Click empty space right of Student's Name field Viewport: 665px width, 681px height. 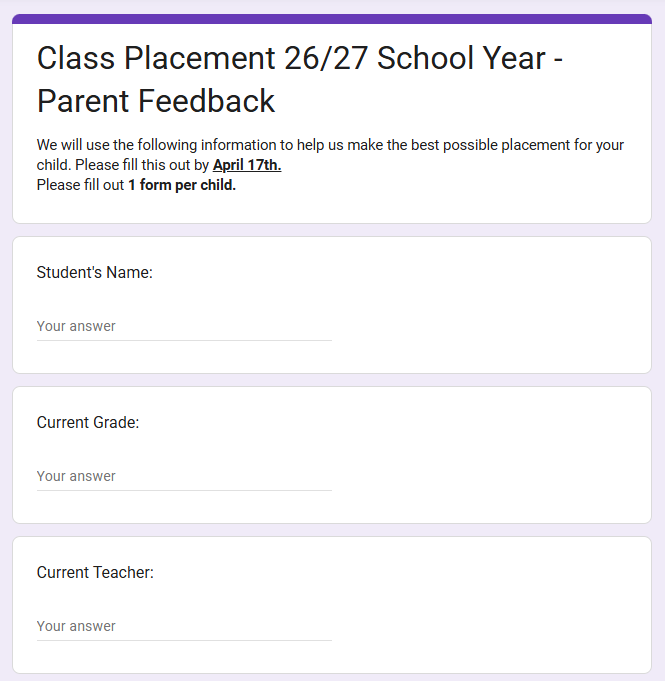tap(490, 326)
